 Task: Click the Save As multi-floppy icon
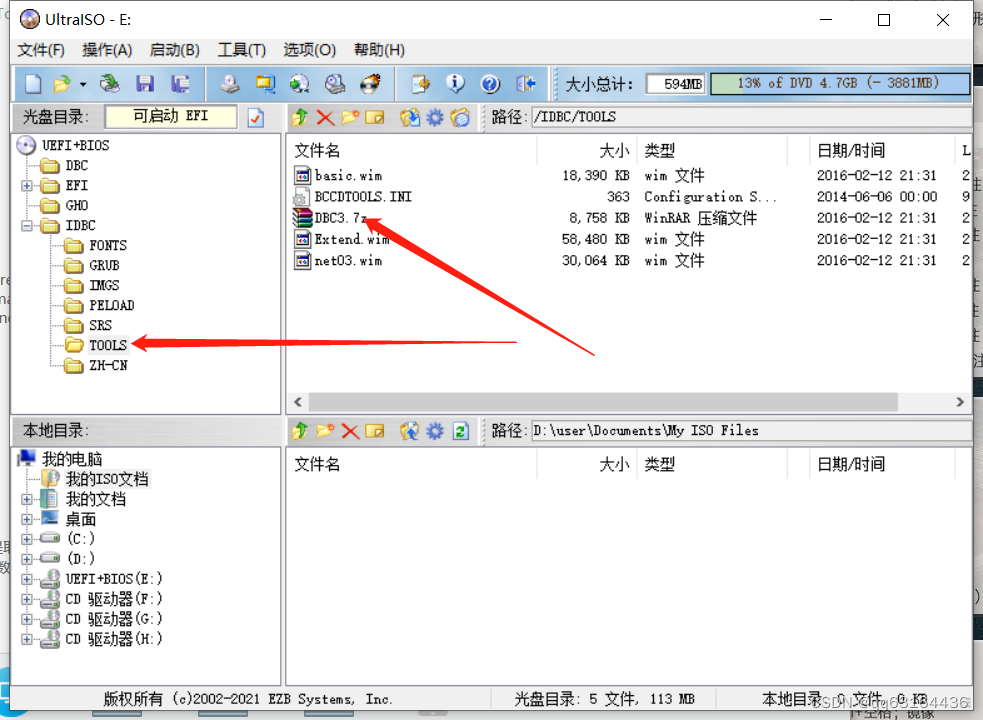click(x=180, y=83)
